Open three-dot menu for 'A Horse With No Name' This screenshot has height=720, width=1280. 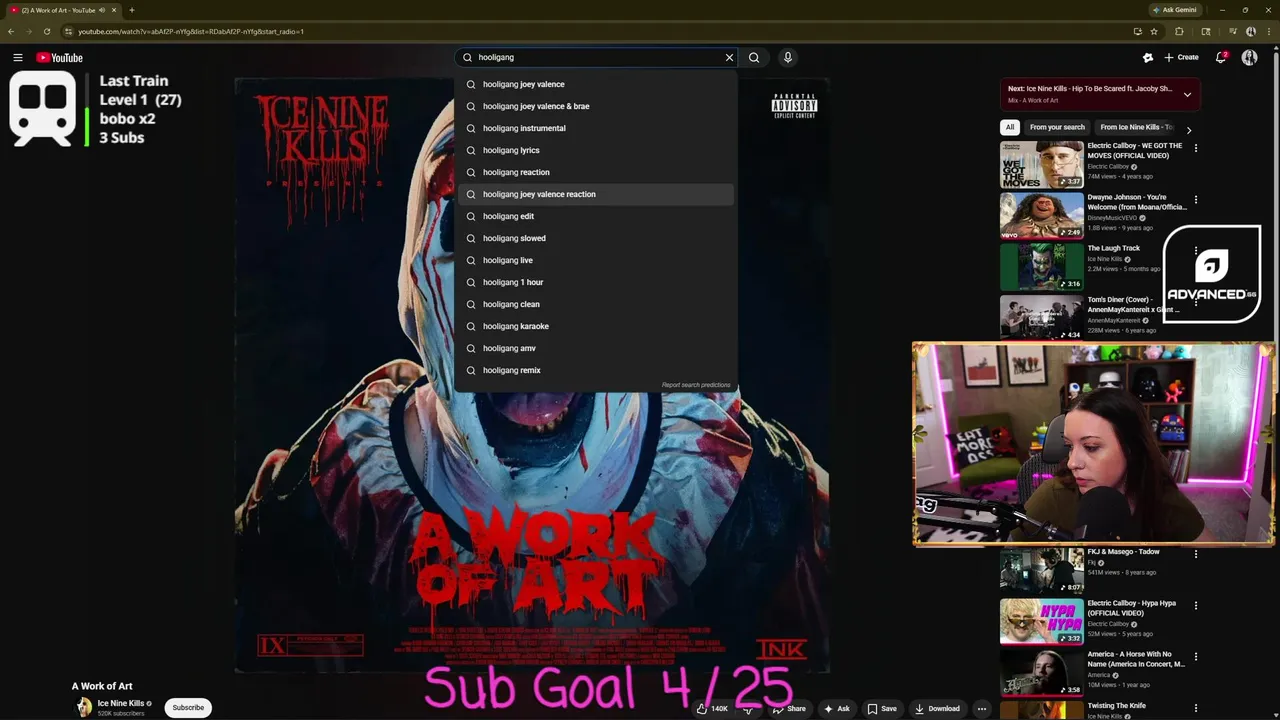pos(1195,658)
